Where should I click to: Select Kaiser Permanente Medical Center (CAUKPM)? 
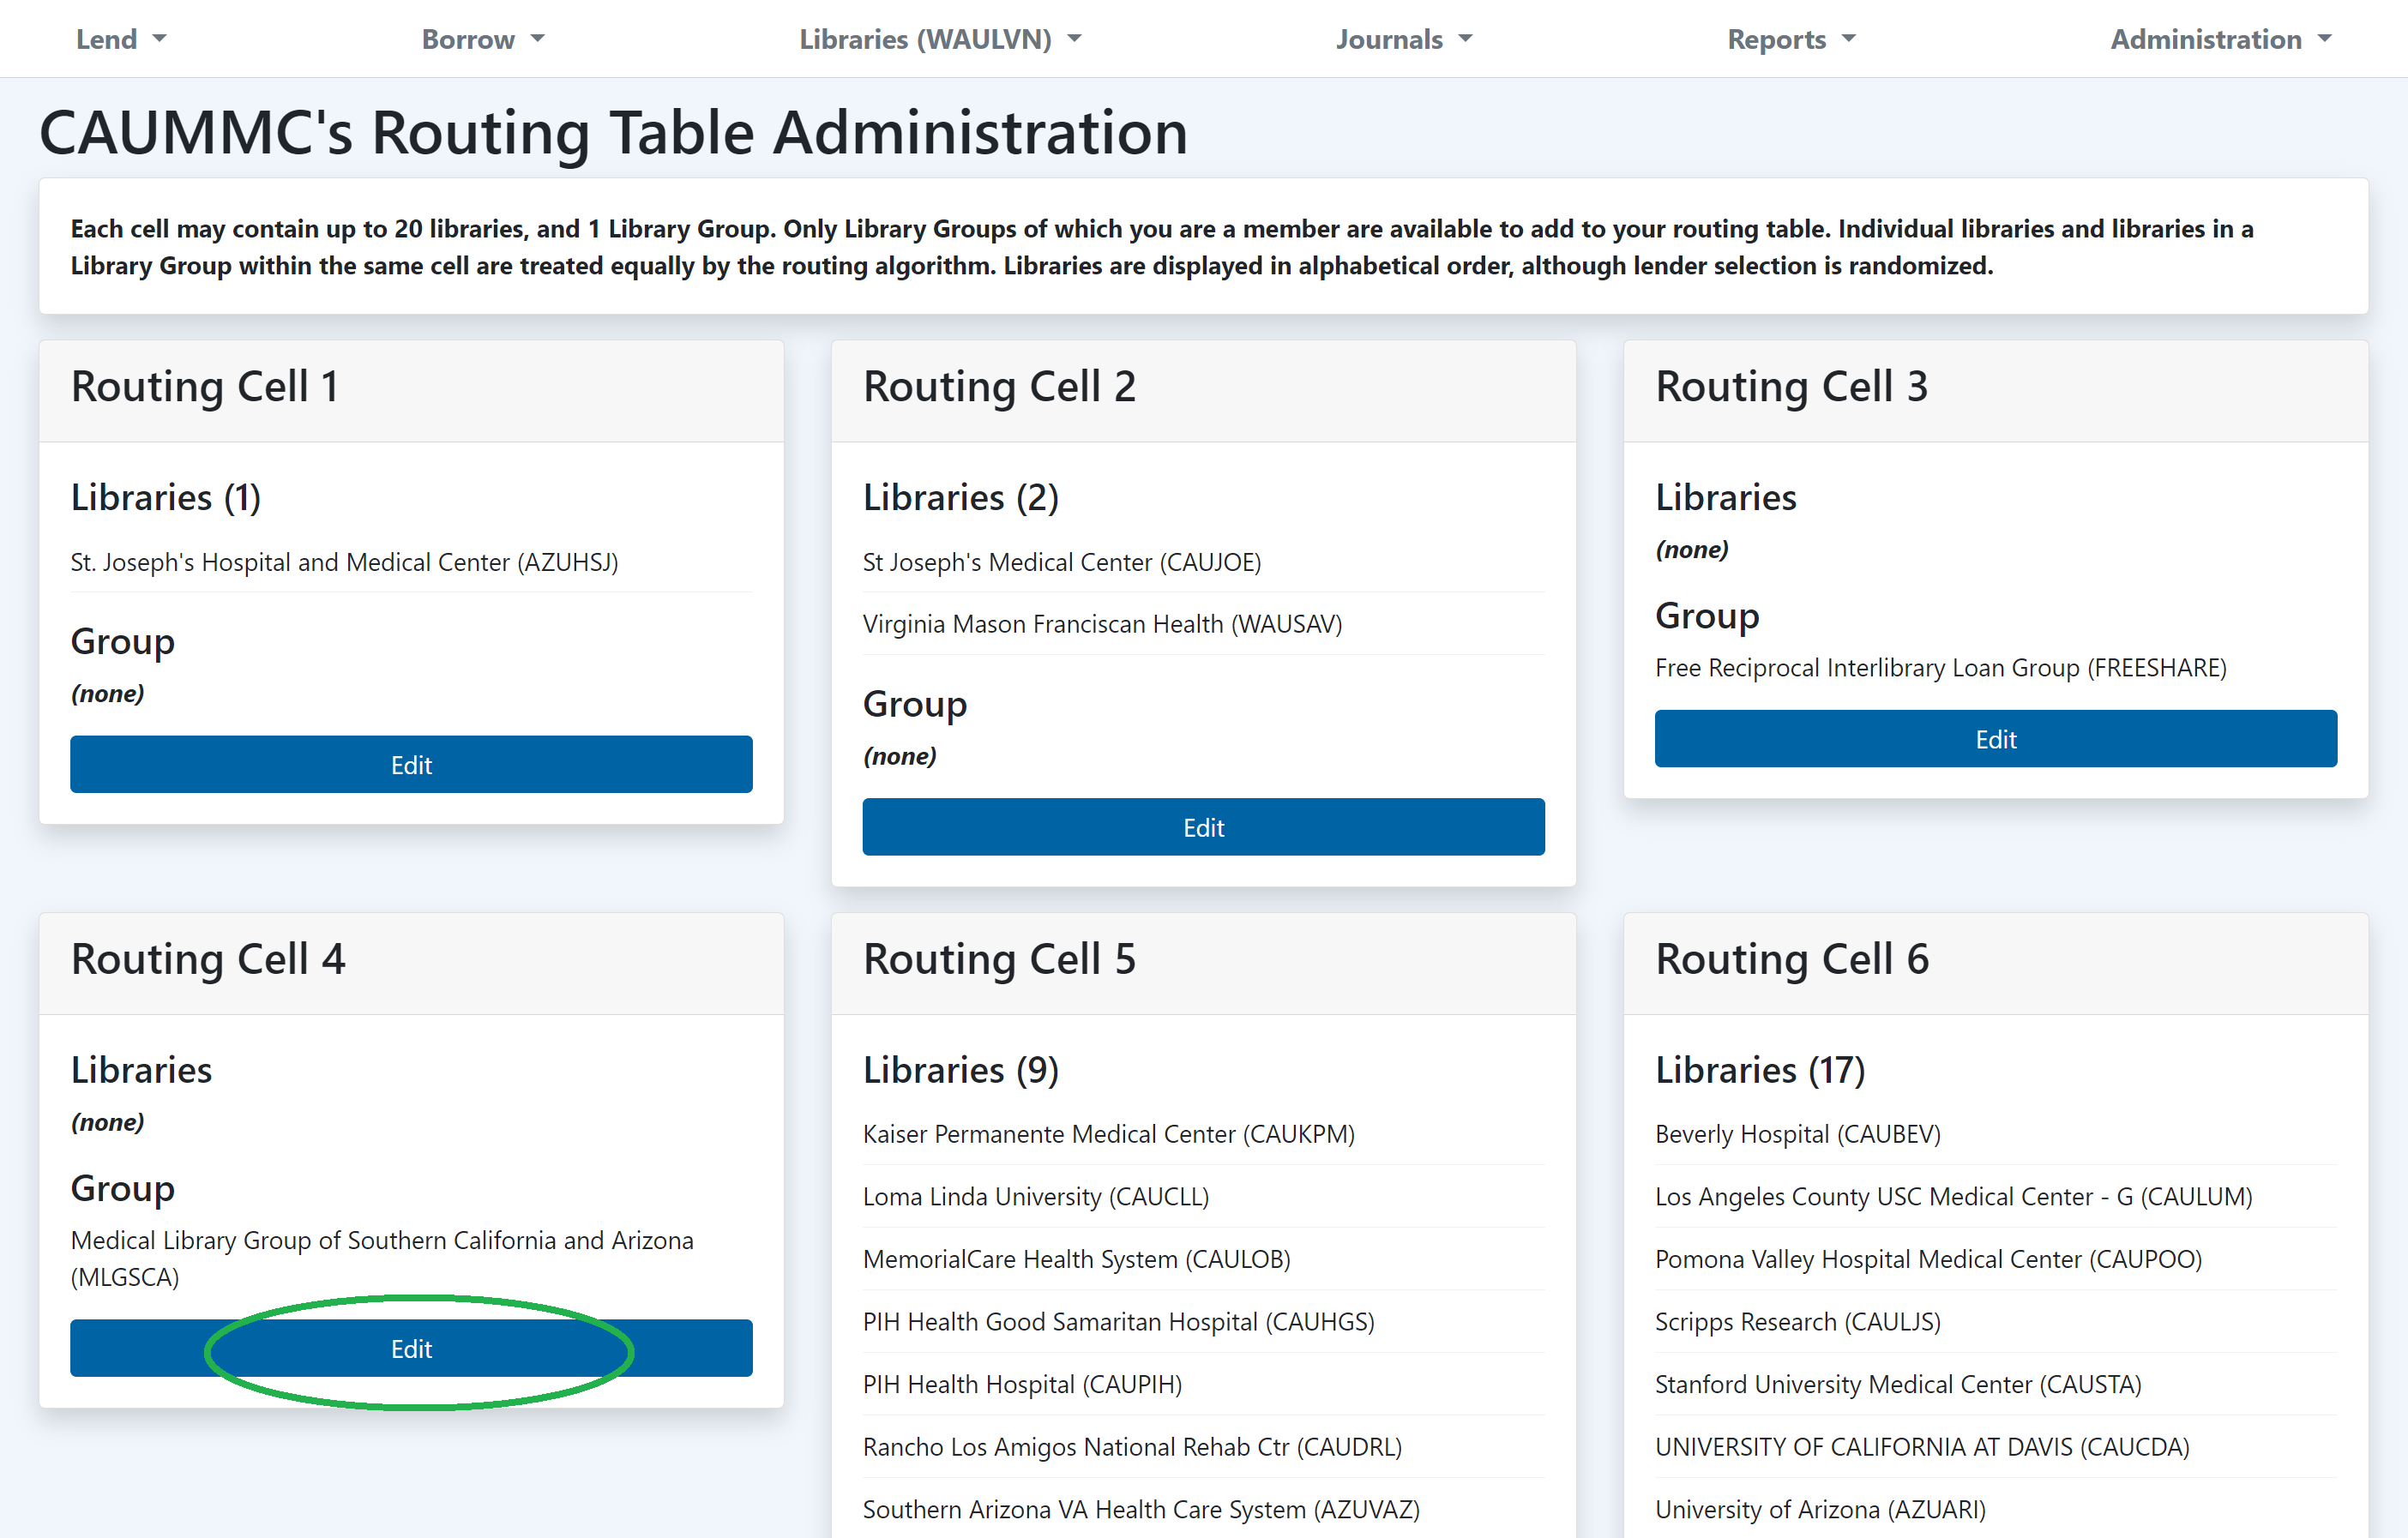[1108, 1134]
